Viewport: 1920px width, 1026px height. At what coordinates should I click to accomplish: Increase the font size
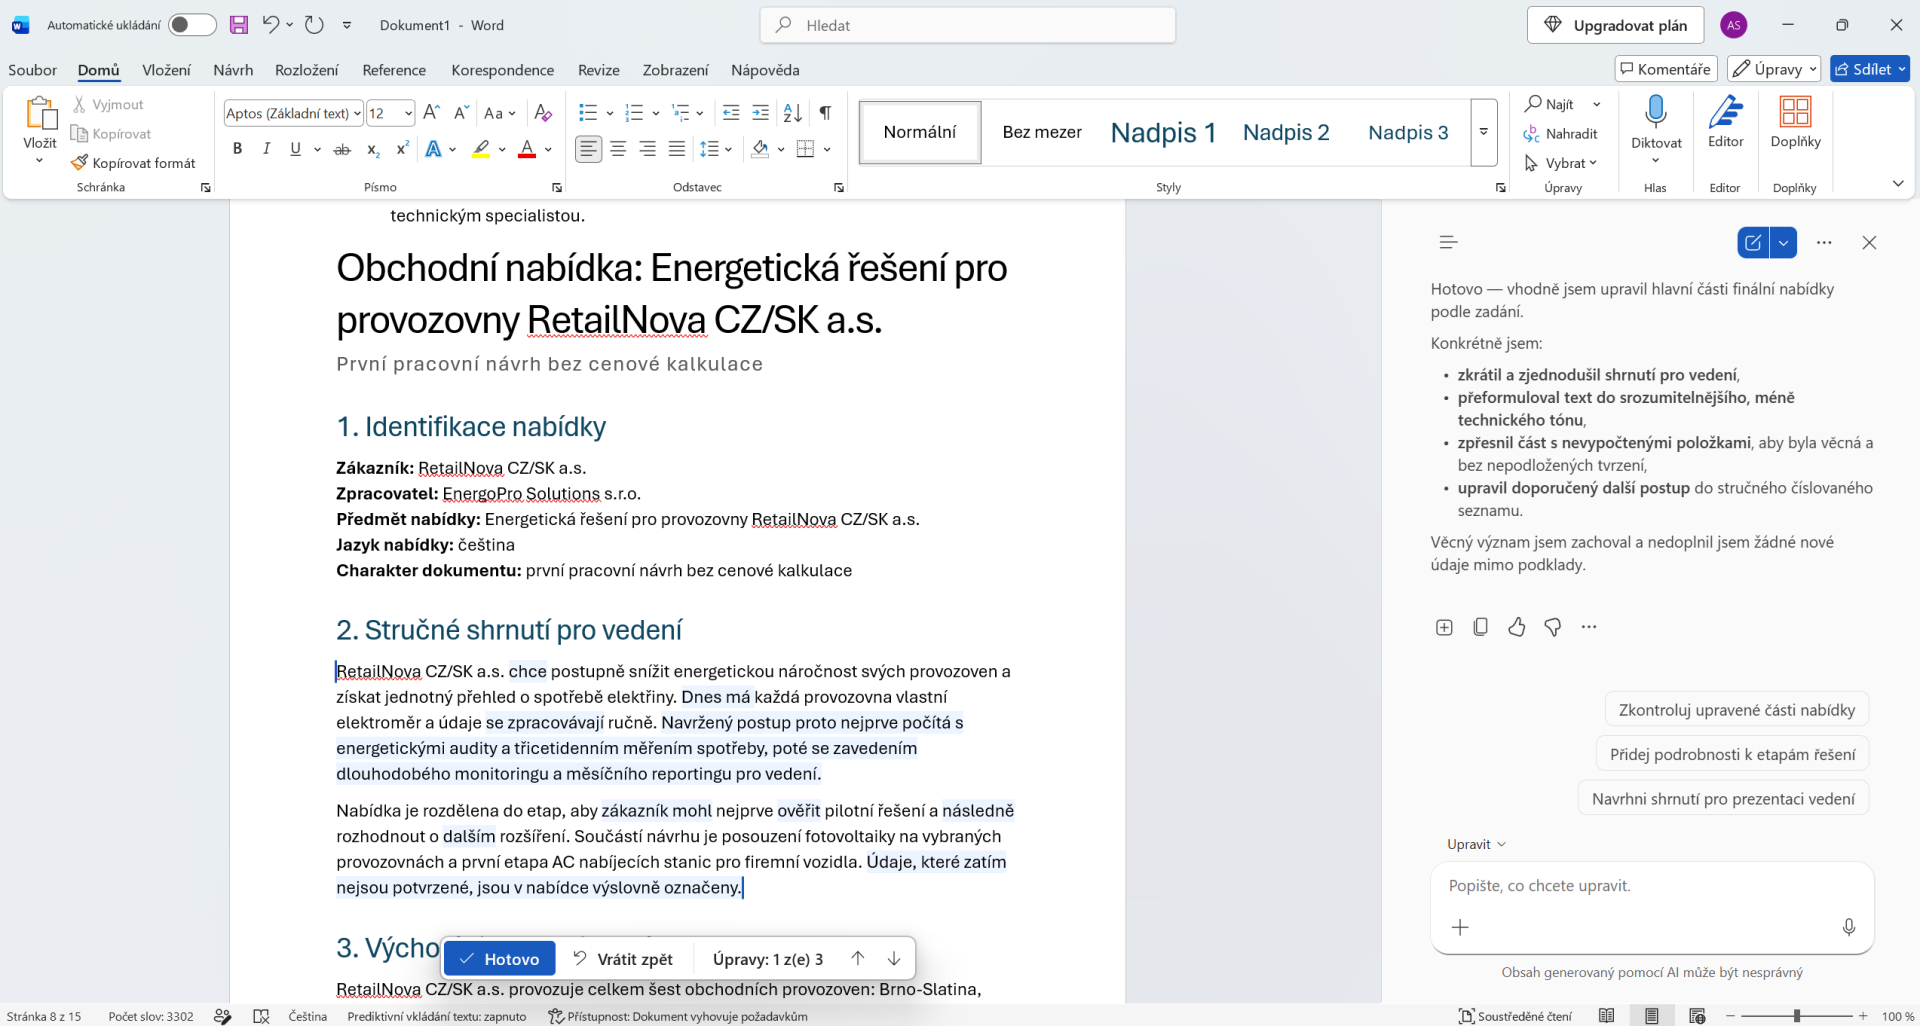tap(432, 112)
